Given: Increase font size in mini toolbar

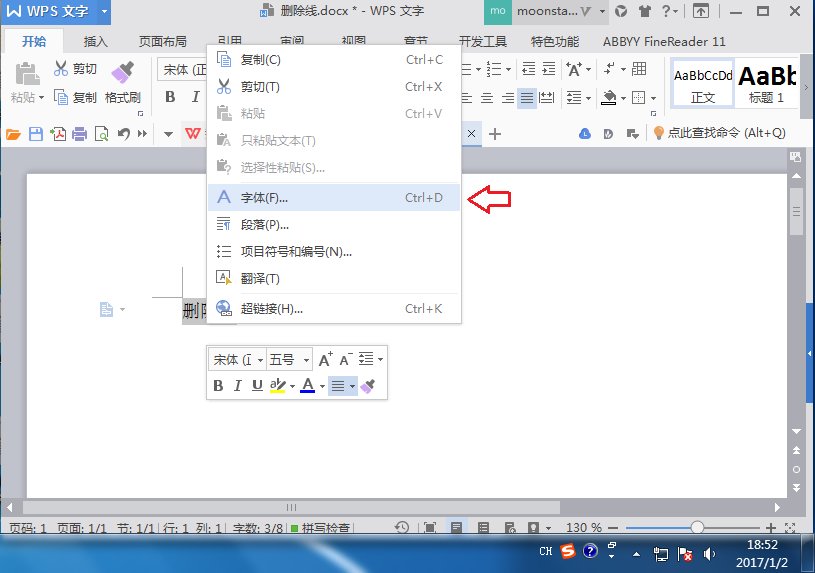Looking at the screenshot, I should pyautogui.click(x=325, y=359).
